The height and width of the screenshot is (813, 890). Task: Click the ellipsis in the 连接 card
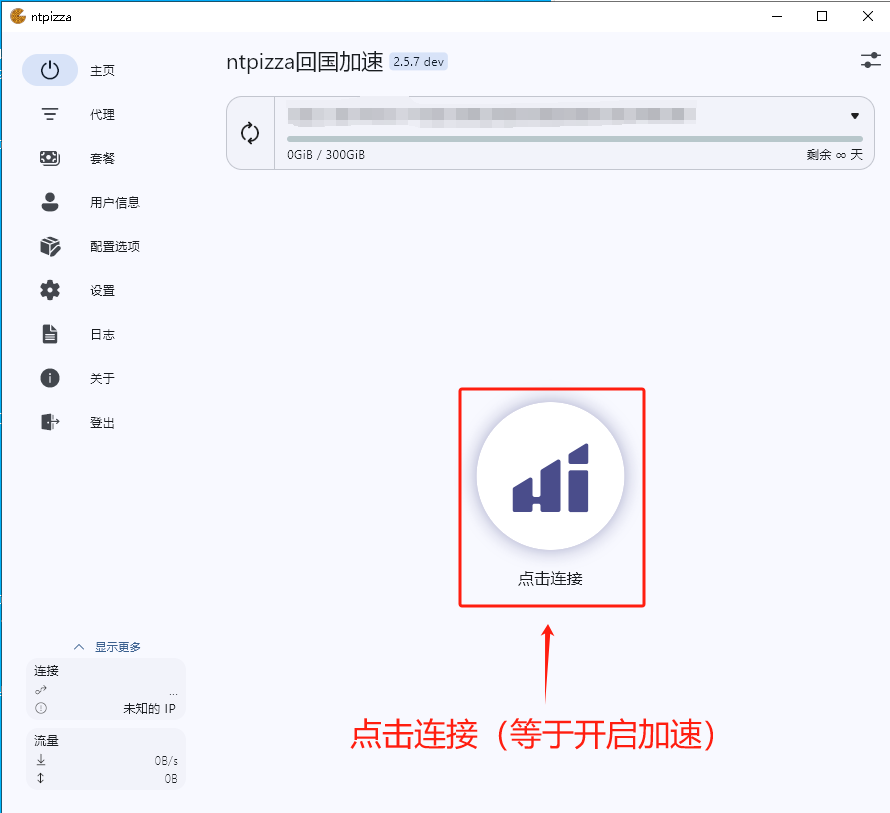[173, 694]
